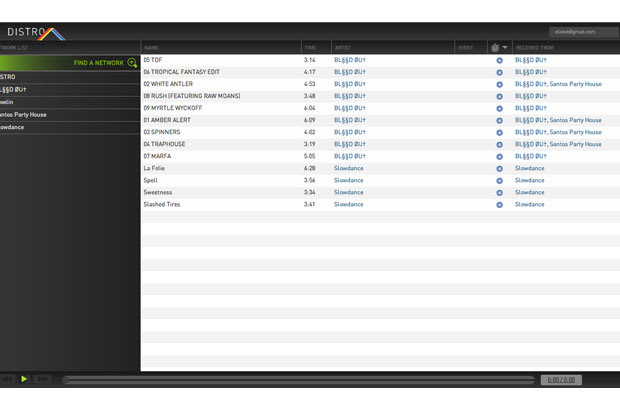Click the download icon for 09 Myrtle Wyckoff

[499, 108]
